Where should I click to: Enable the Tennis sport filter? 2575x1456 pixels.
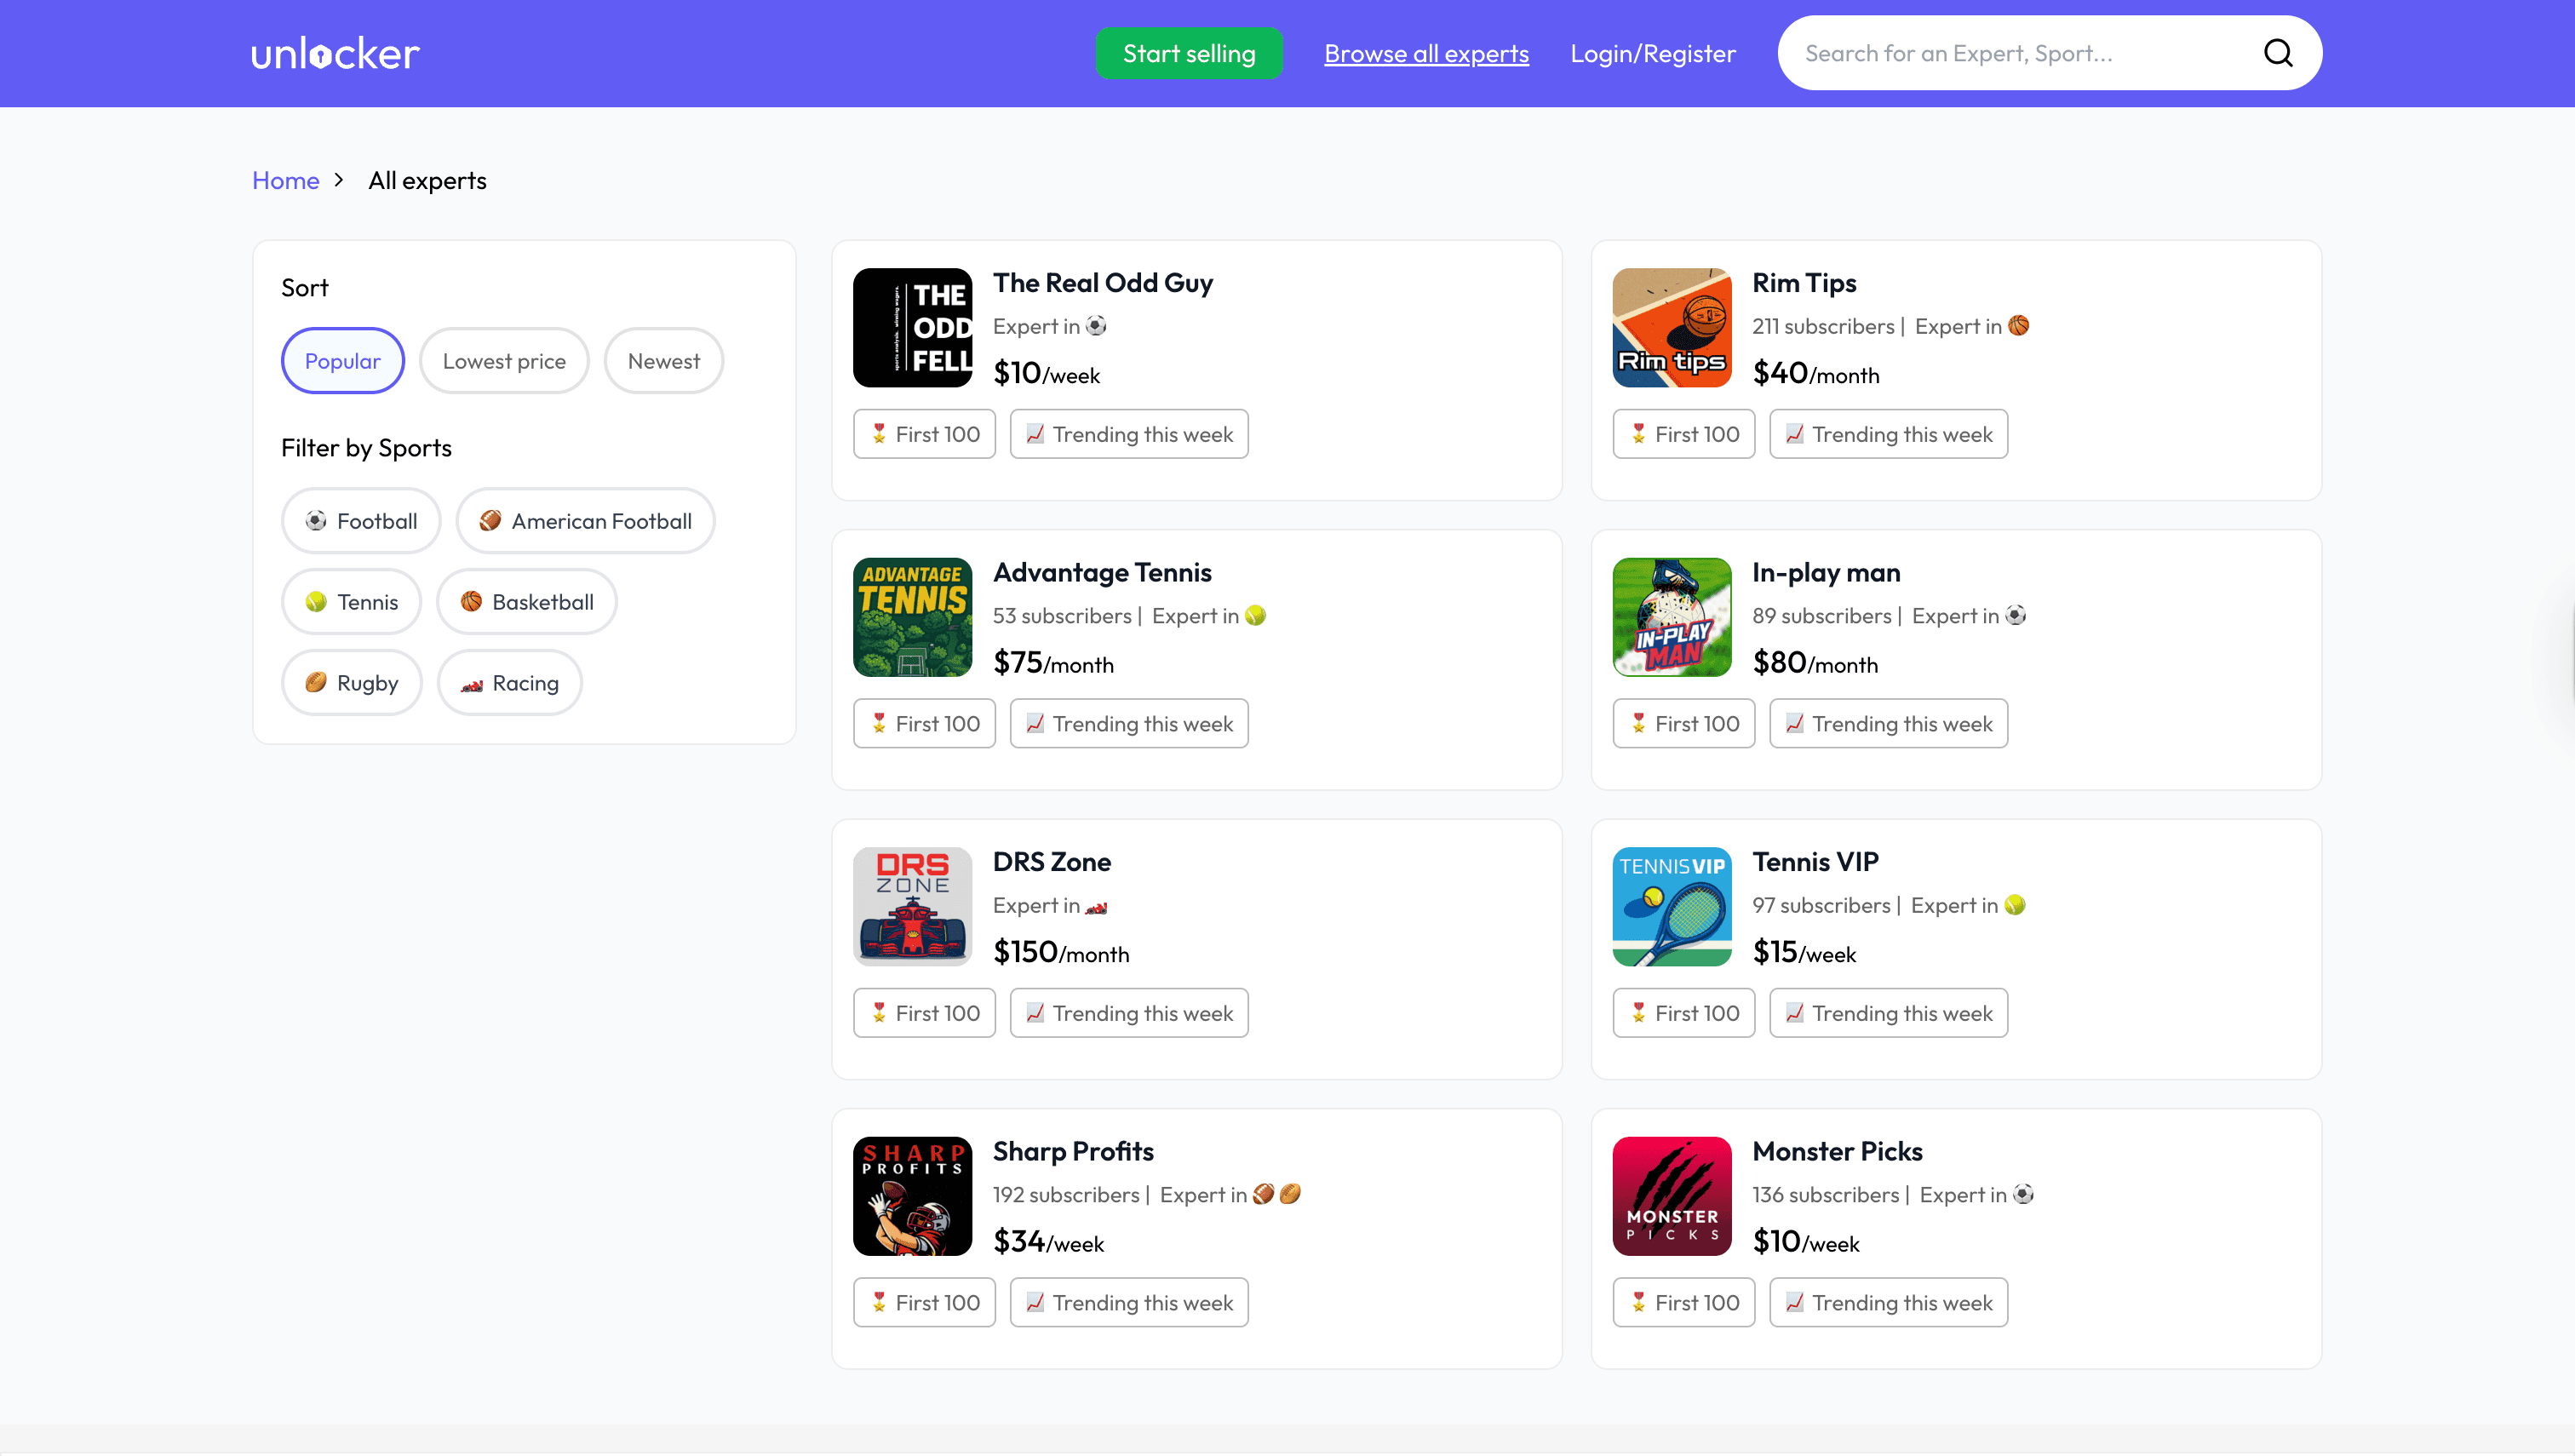(x=351, y=601)
